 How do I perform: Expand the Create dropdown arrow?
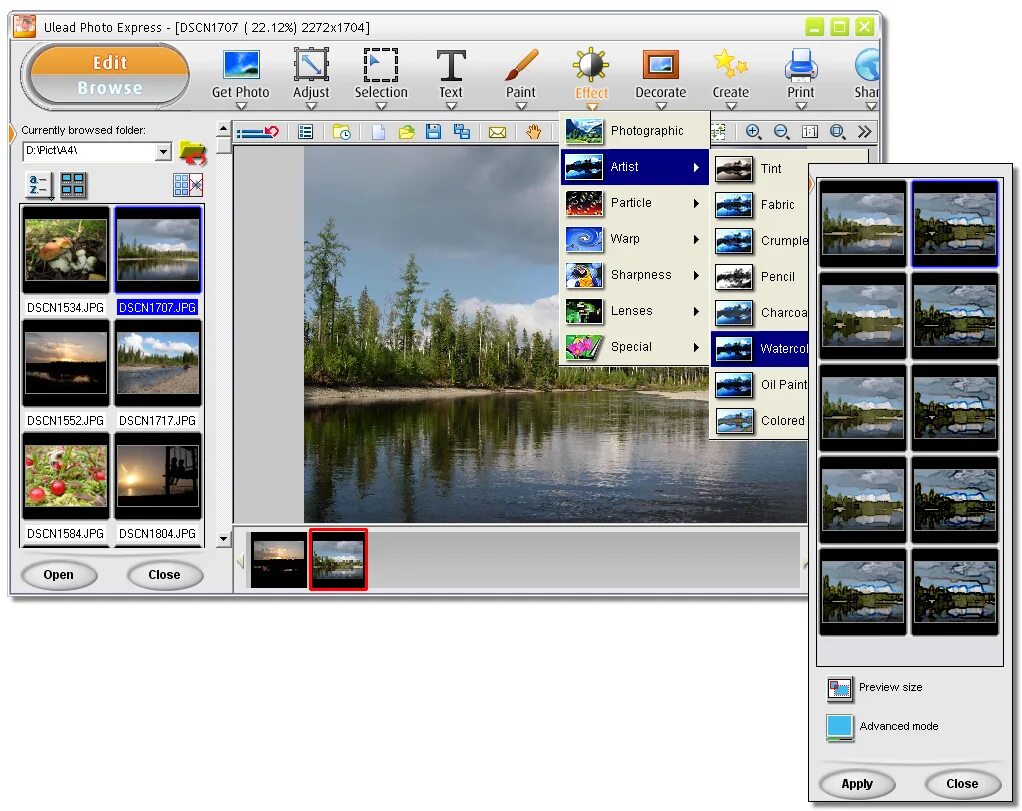pyautogui.click(x=731, y=106)
